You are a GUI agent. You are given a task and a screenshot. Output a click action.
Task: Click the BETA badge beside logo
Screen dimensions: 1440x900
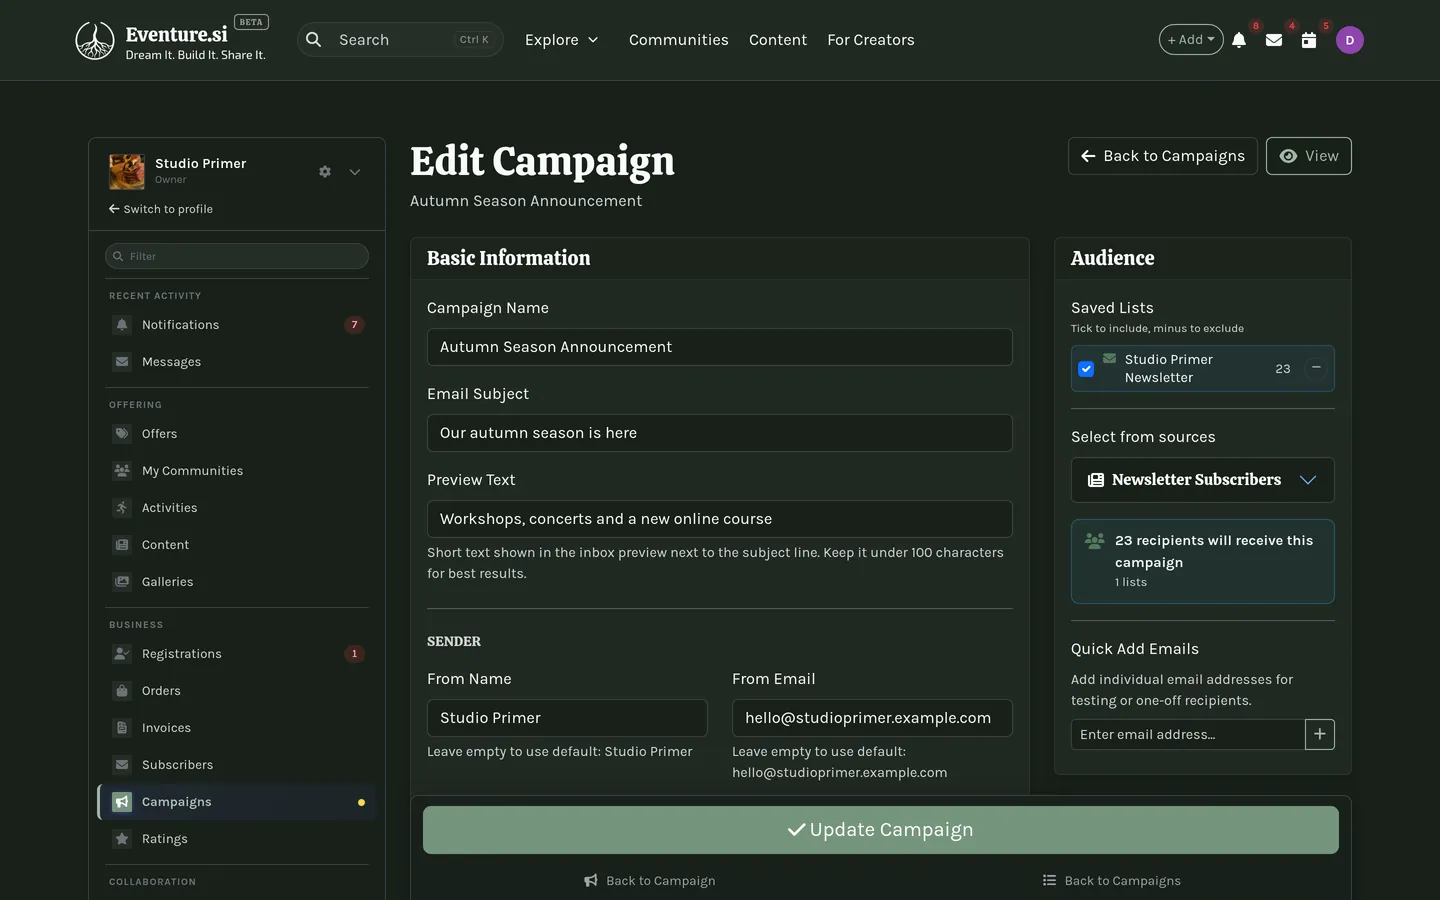point(251,22)
